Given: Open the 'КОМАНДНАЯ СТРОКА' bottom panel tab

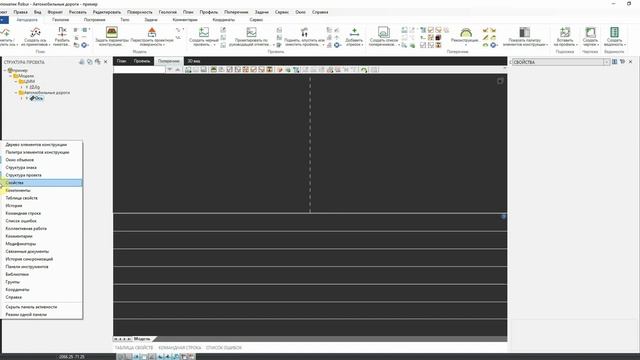Looking at the screenshot, I should 180,348.
